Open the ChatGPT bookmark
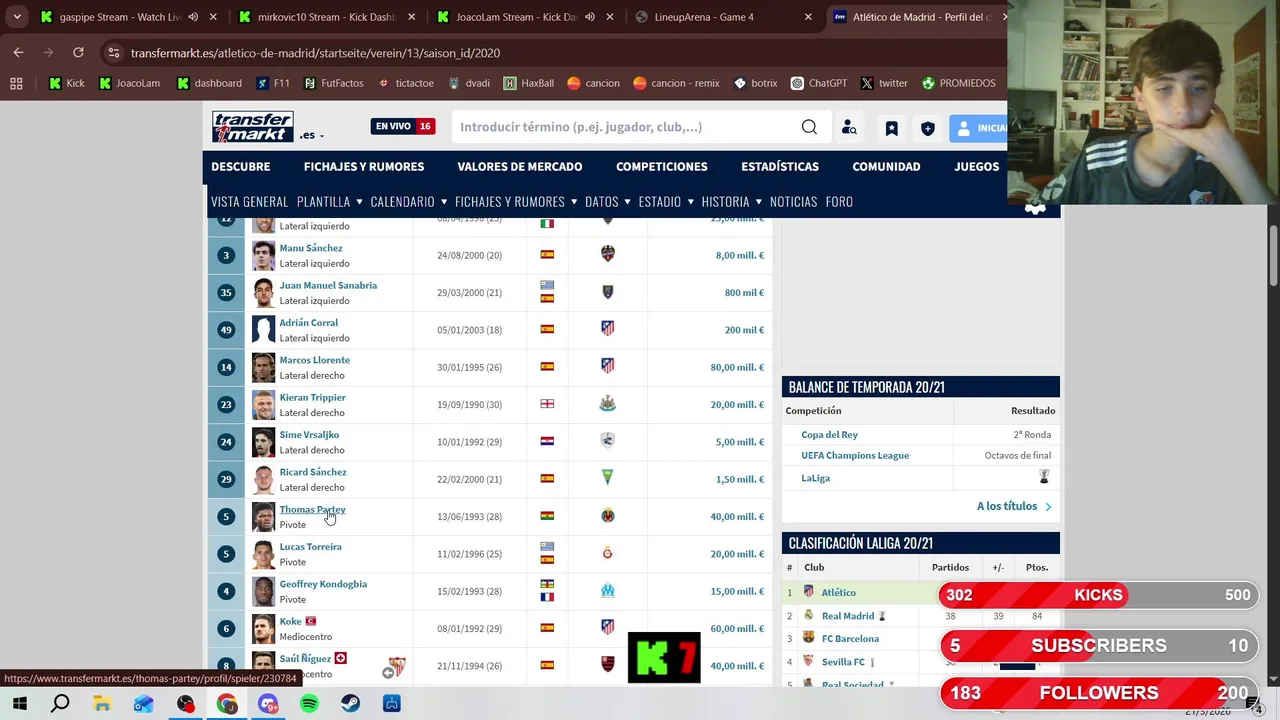 (819, 83)
